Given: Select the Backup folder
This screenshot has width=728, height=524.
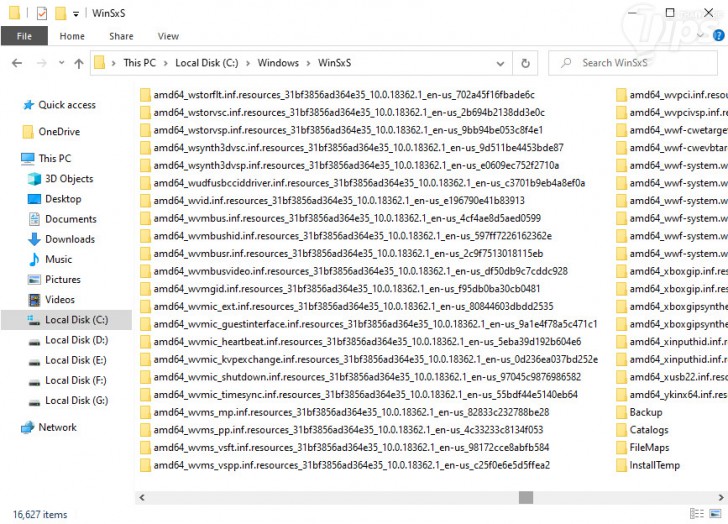Looking at the screenshot, I should [x=639, y=412].
